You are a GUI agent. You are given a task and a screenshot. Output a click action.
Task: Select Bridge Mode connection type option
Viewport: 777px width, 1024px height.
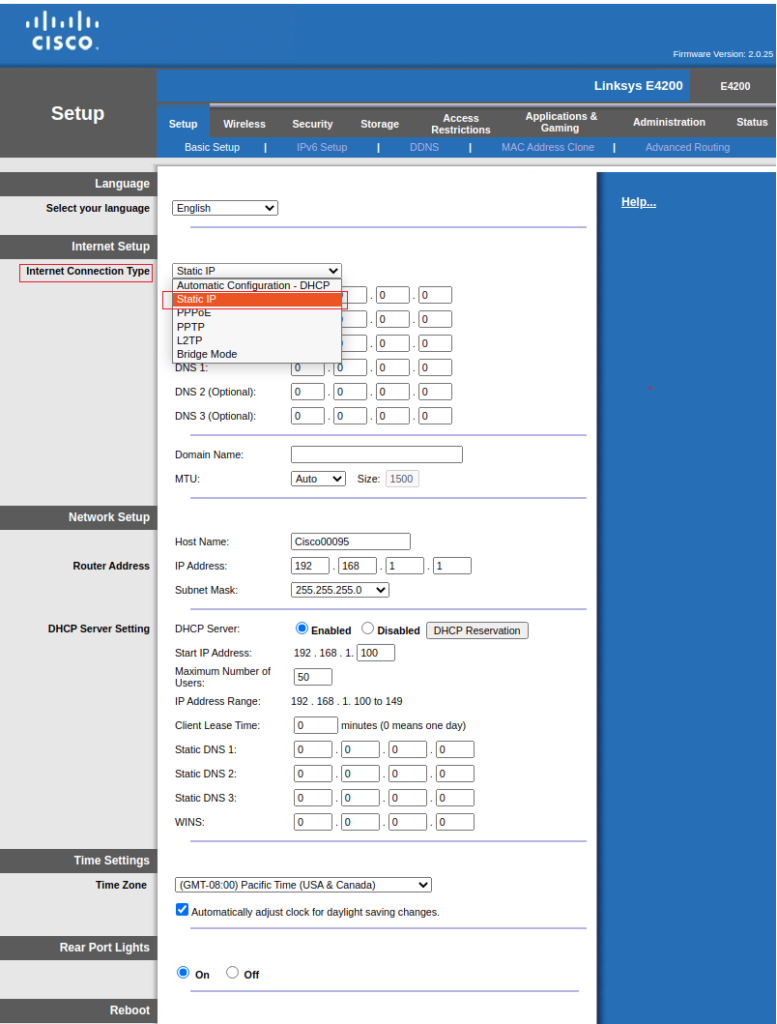(x=207, y=354)
